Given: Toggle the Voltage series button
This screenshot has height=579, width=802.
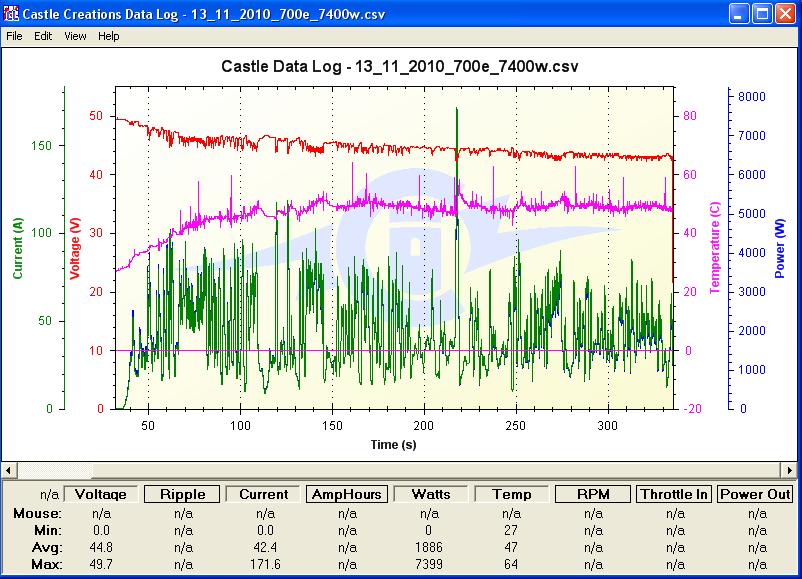Looking at the screenshot, I should point(101,494).
